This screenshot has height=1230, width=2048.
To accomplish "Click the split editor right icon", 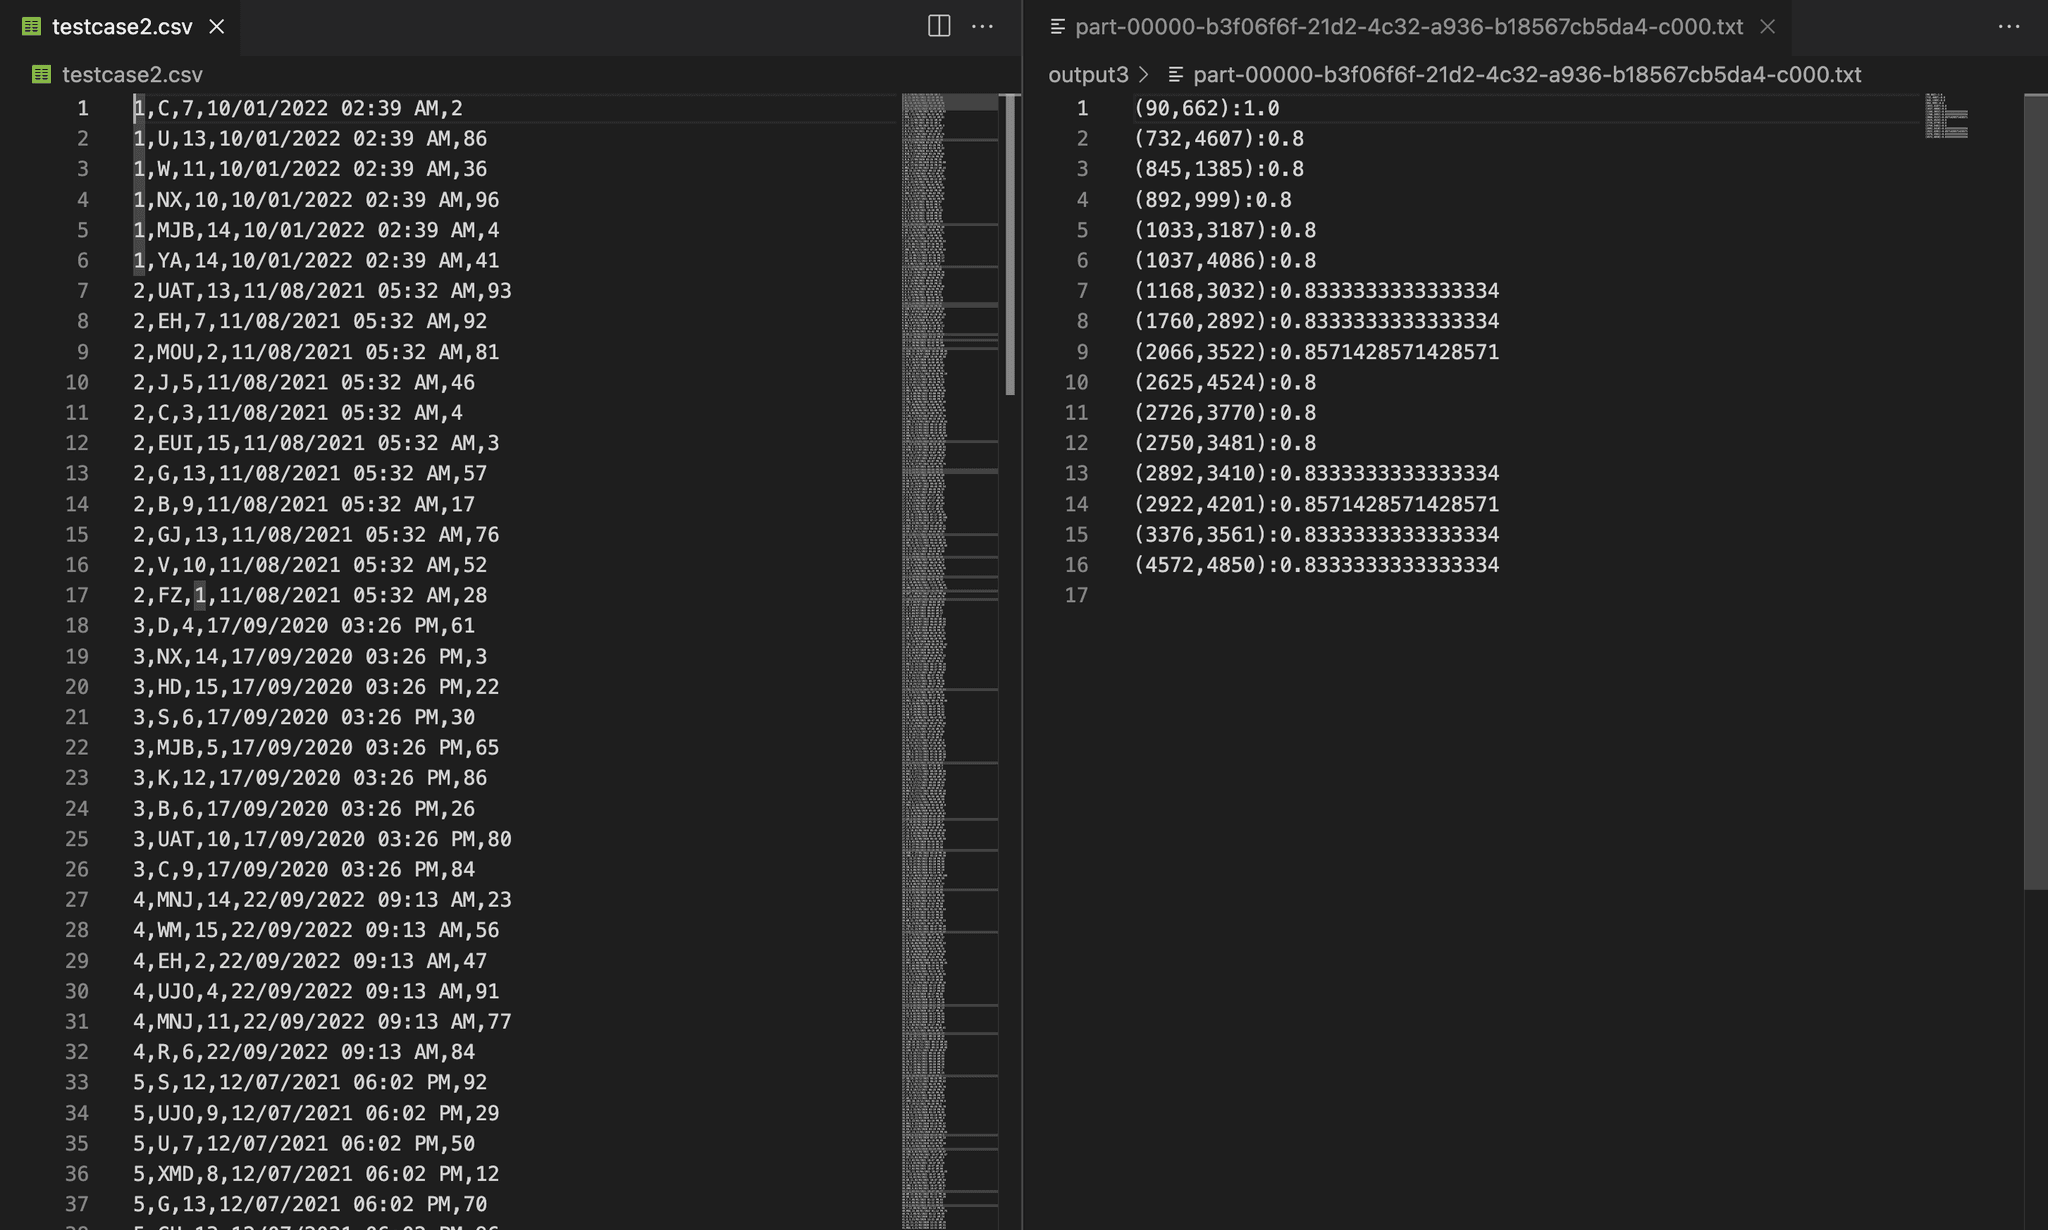I will 939,26.
